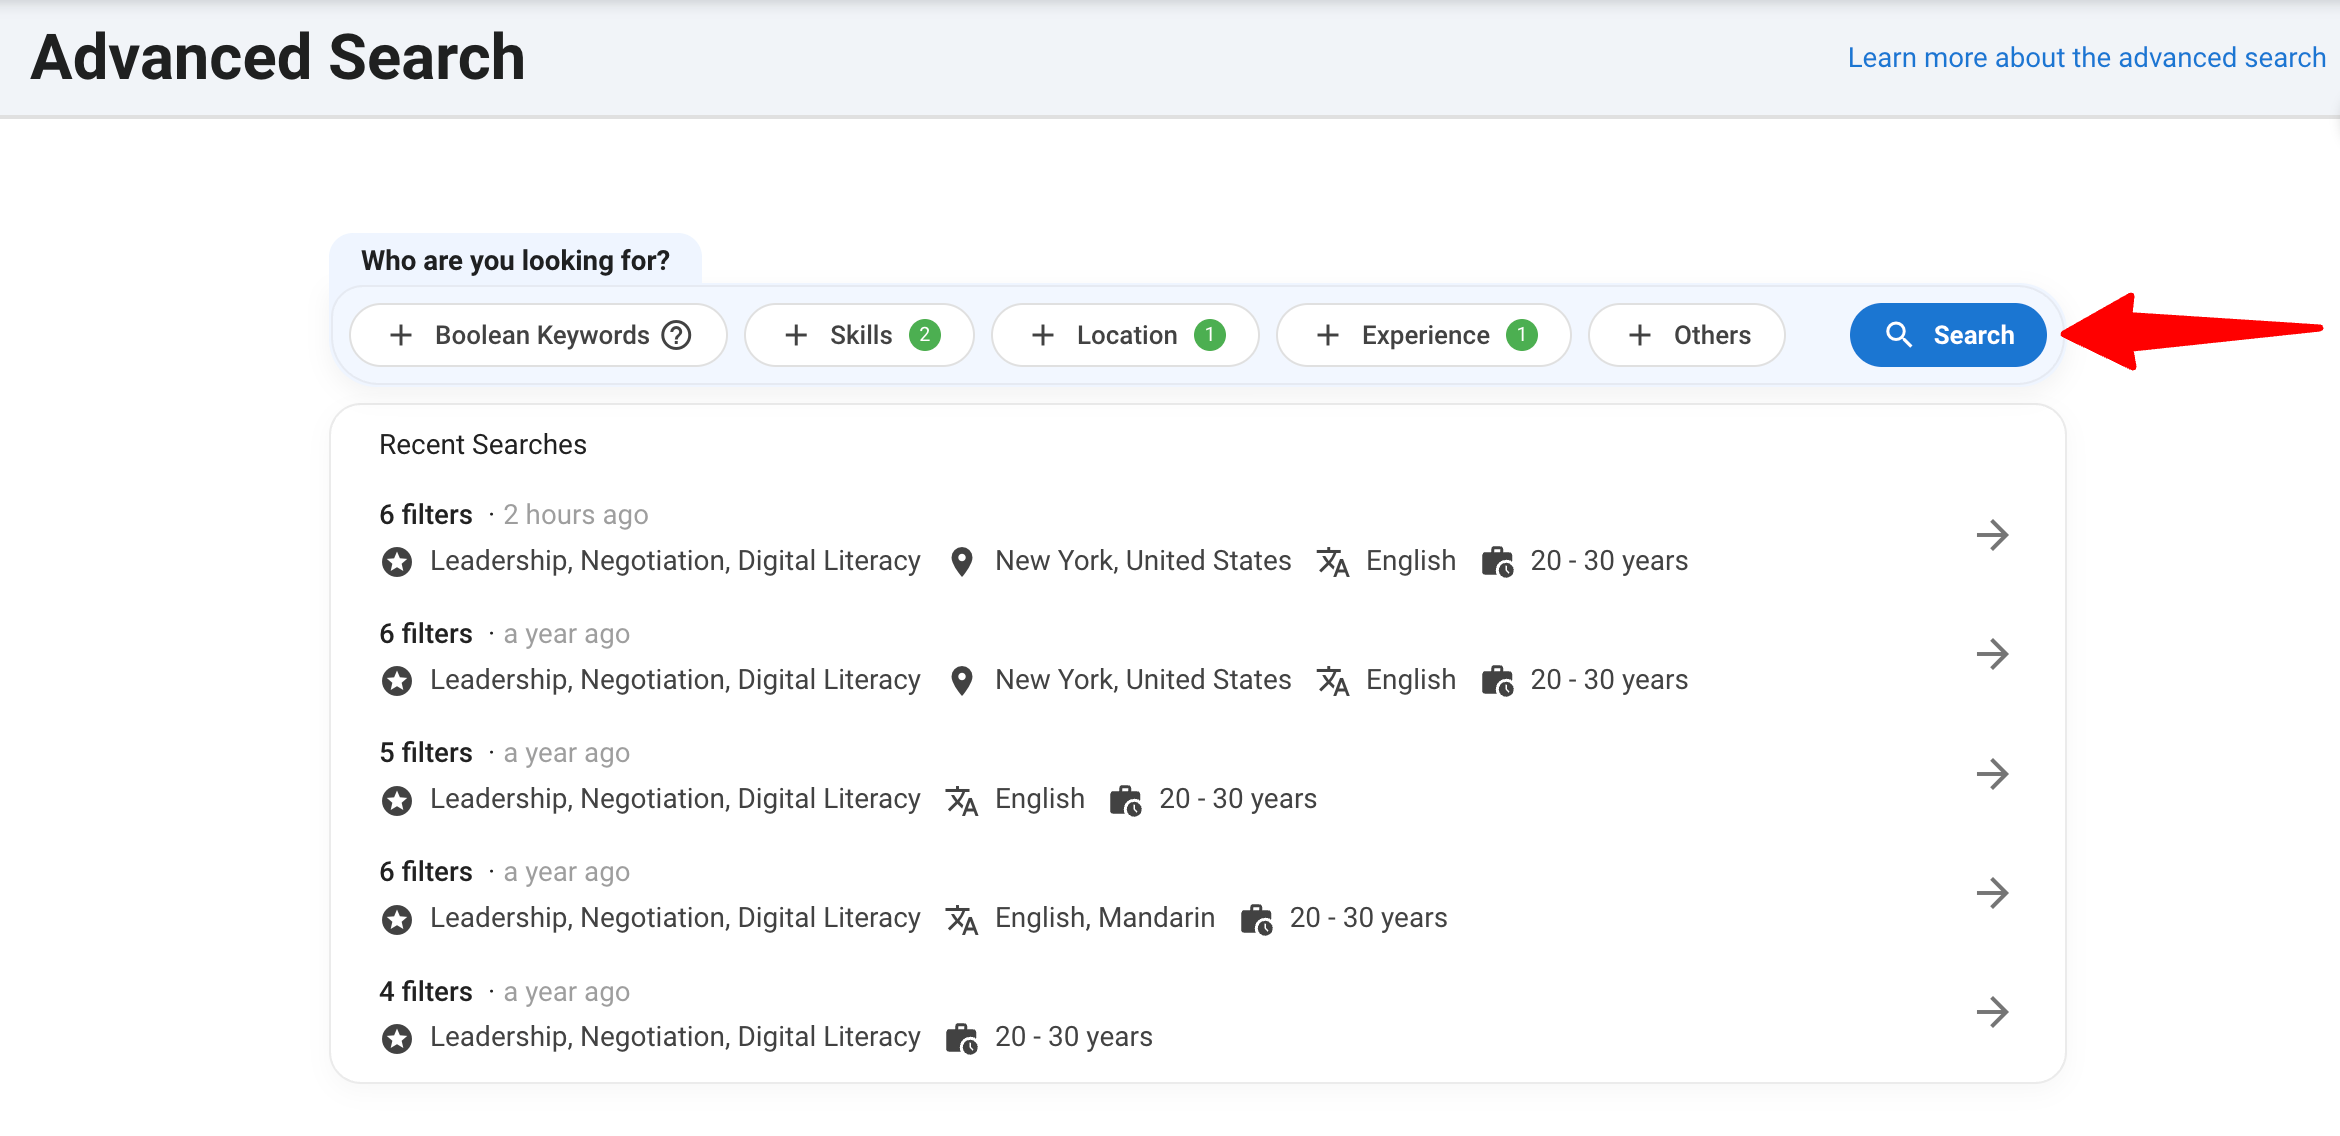
Task: Click the plus icon on Boolean Keywords
Action: pyautogui.click(x=401, y=335)
